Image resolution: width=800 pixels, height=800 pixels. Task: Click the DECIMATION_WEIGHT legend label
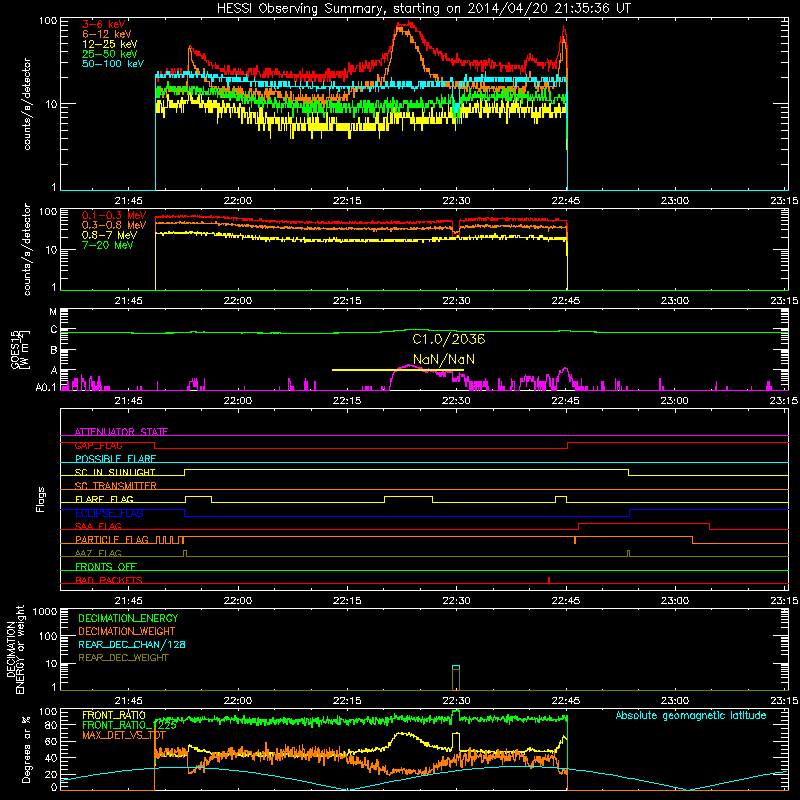pos(127,631)
